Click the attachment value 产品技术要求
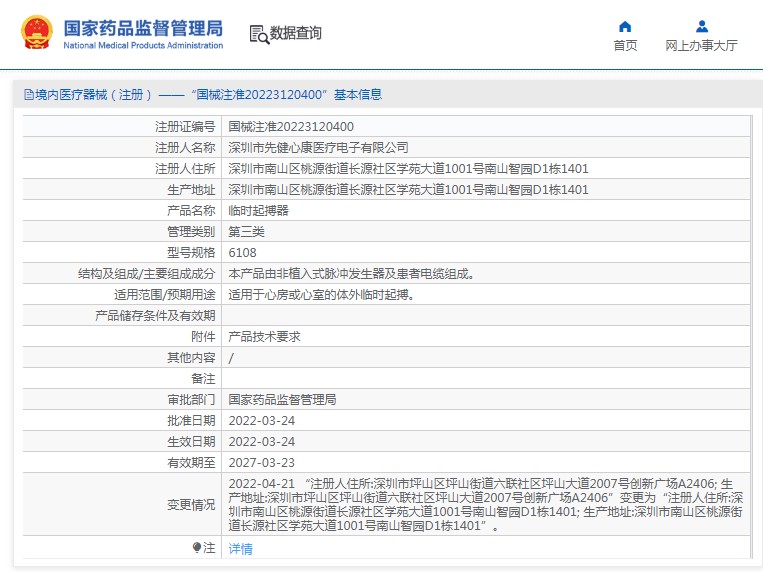Image resolution: width=763 pixels, height=572 pixels. (264, 337)
